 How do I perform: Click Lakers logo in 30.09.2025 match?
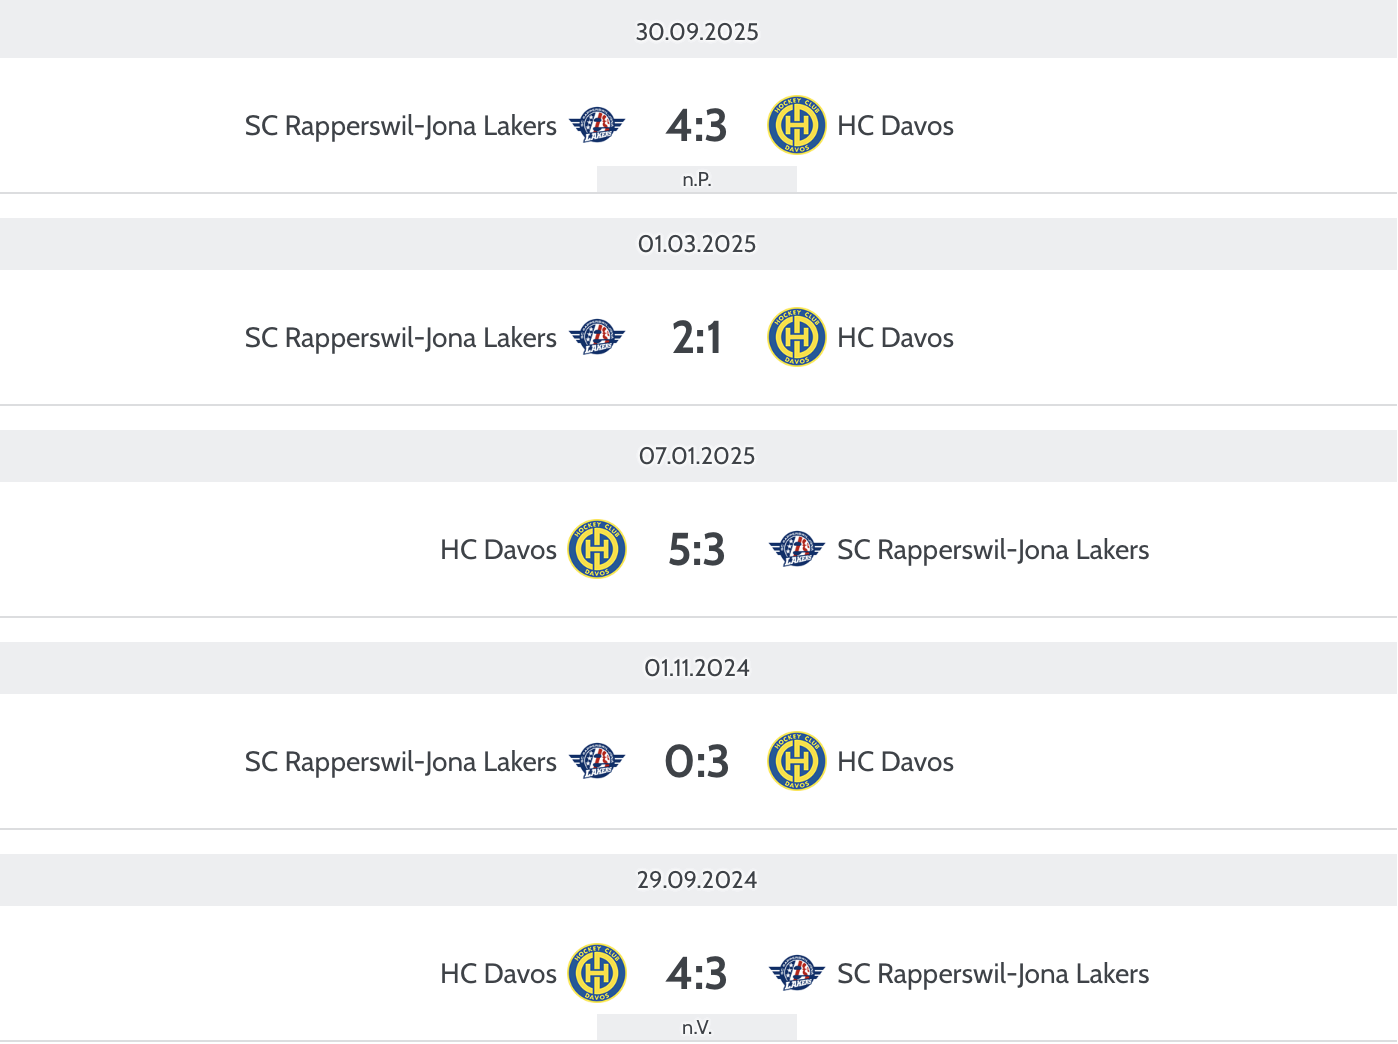coord(597,126)
